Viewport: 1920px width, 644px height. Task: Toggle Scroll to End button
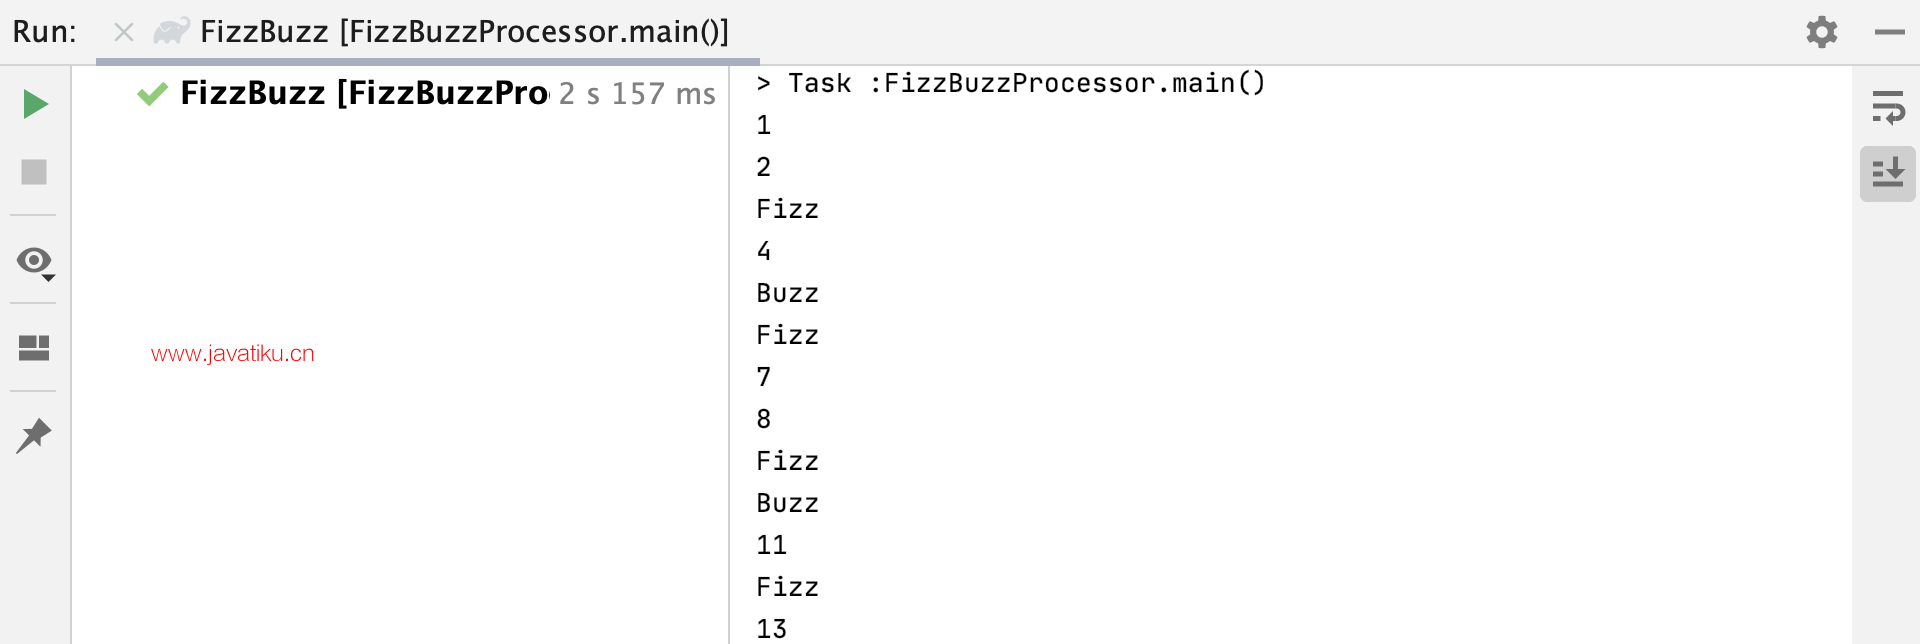1888,173
